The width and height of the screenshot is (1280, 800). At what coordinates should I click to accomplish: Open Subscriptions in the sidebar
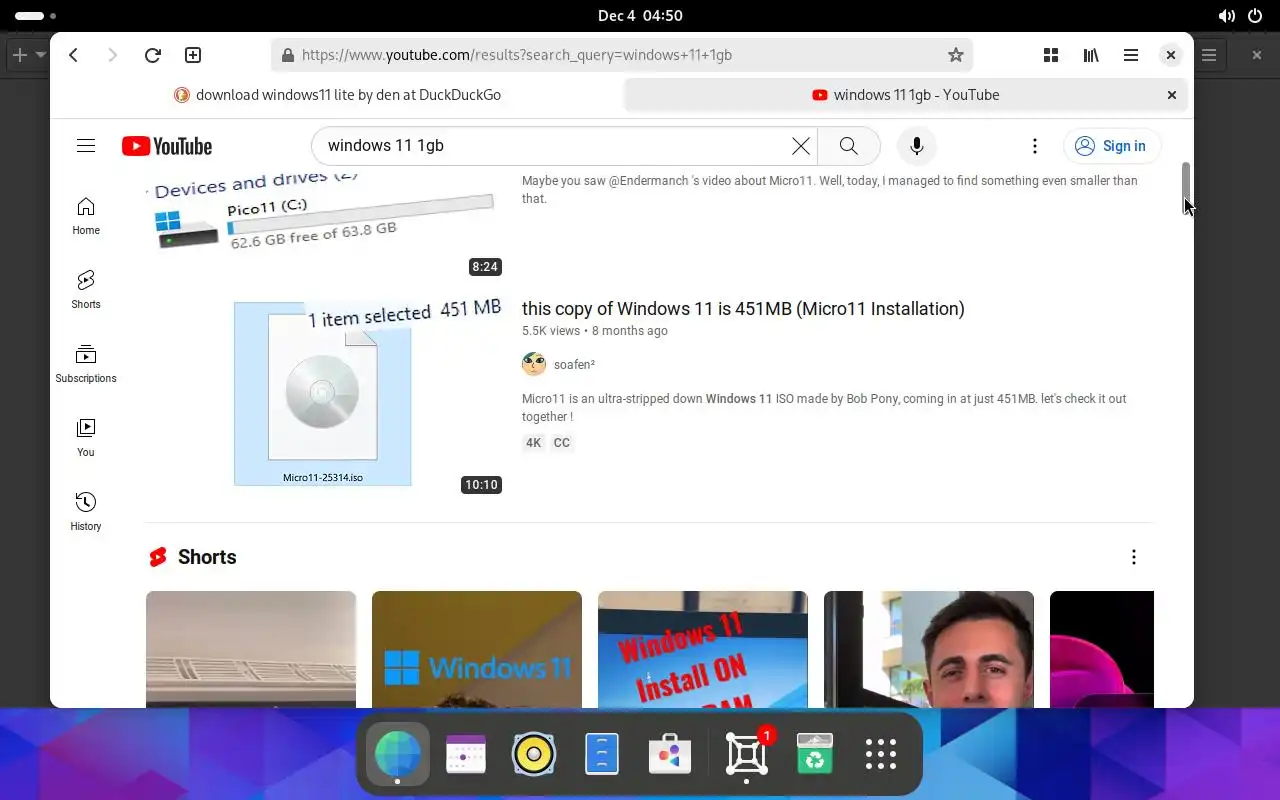coord(86,364)
